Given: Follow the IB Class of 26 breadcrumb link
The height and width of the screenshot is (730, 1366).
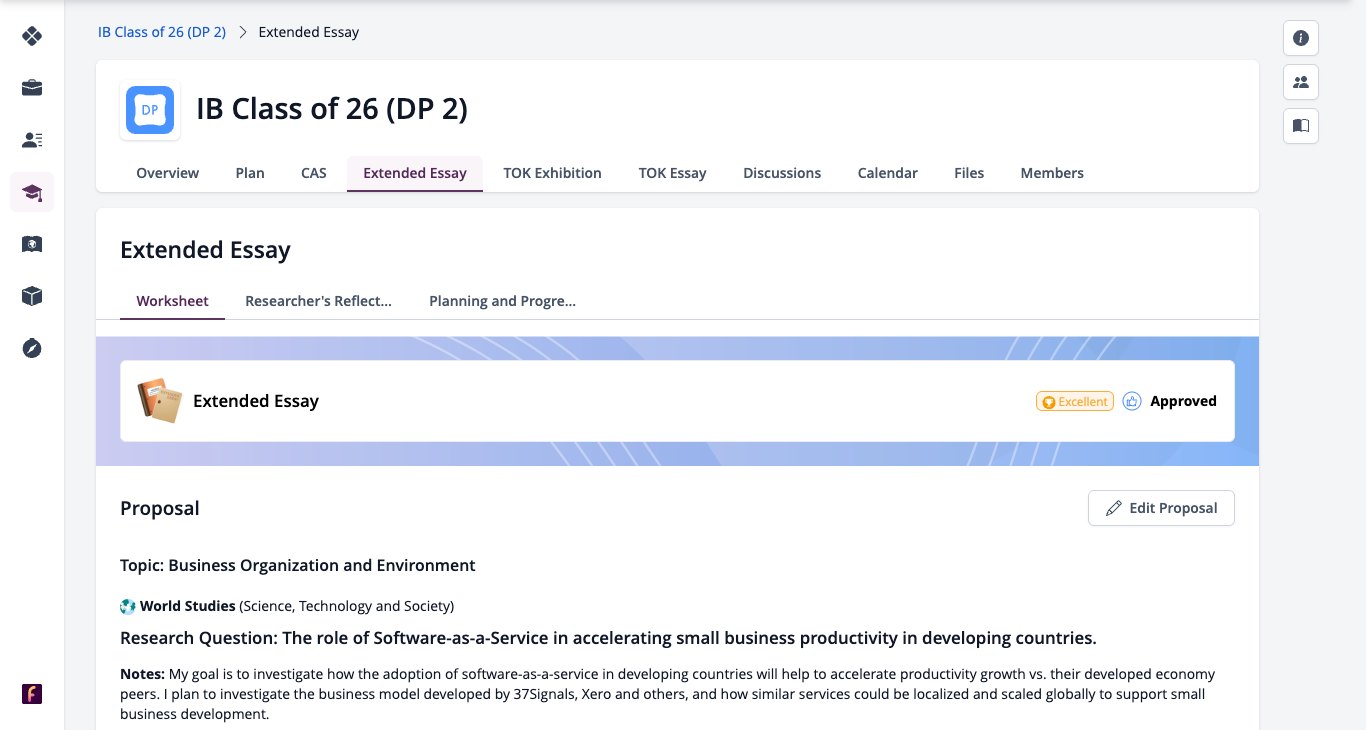Looking at the screenshot, I should tap(162, 32).
